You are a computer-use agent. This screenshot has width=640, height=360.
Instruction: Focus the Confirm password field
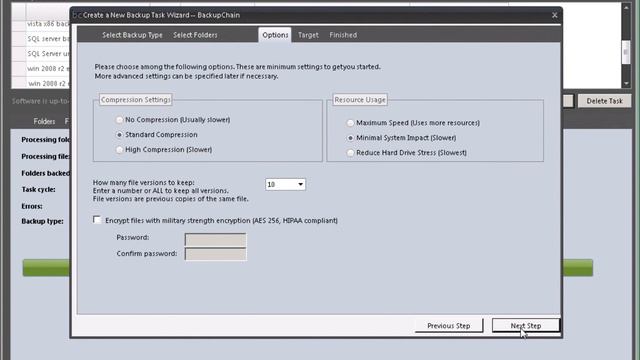(x=216, y=254)
